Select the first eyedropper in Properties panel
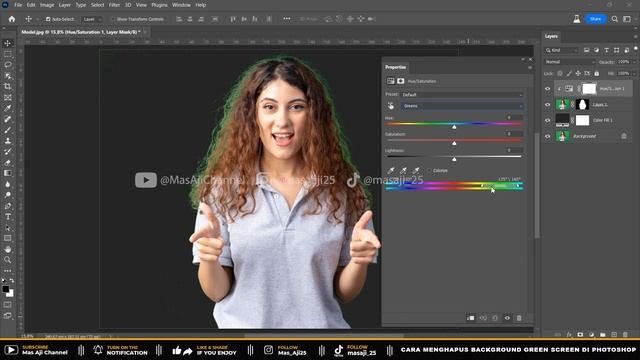Image resolution: width=640 pixels, height=360 pixels. click(x=391, y=170)
